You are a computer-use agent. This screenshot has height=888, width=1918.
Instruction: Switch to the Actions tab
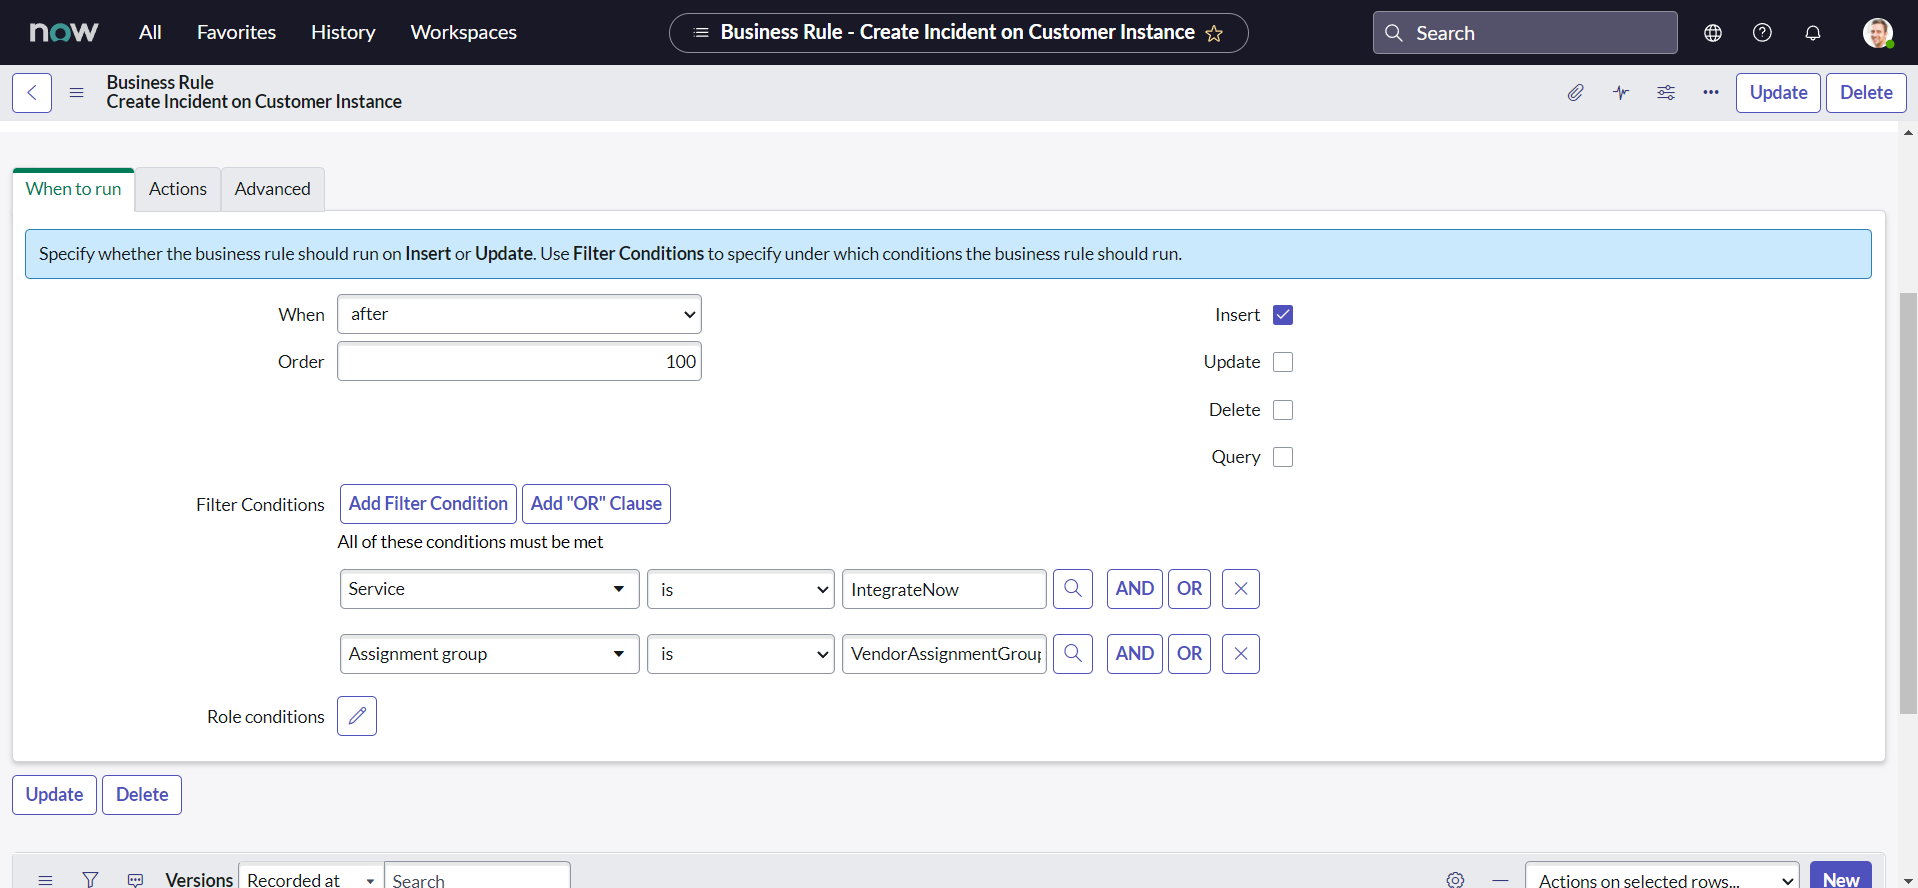[x=178, y=189]
